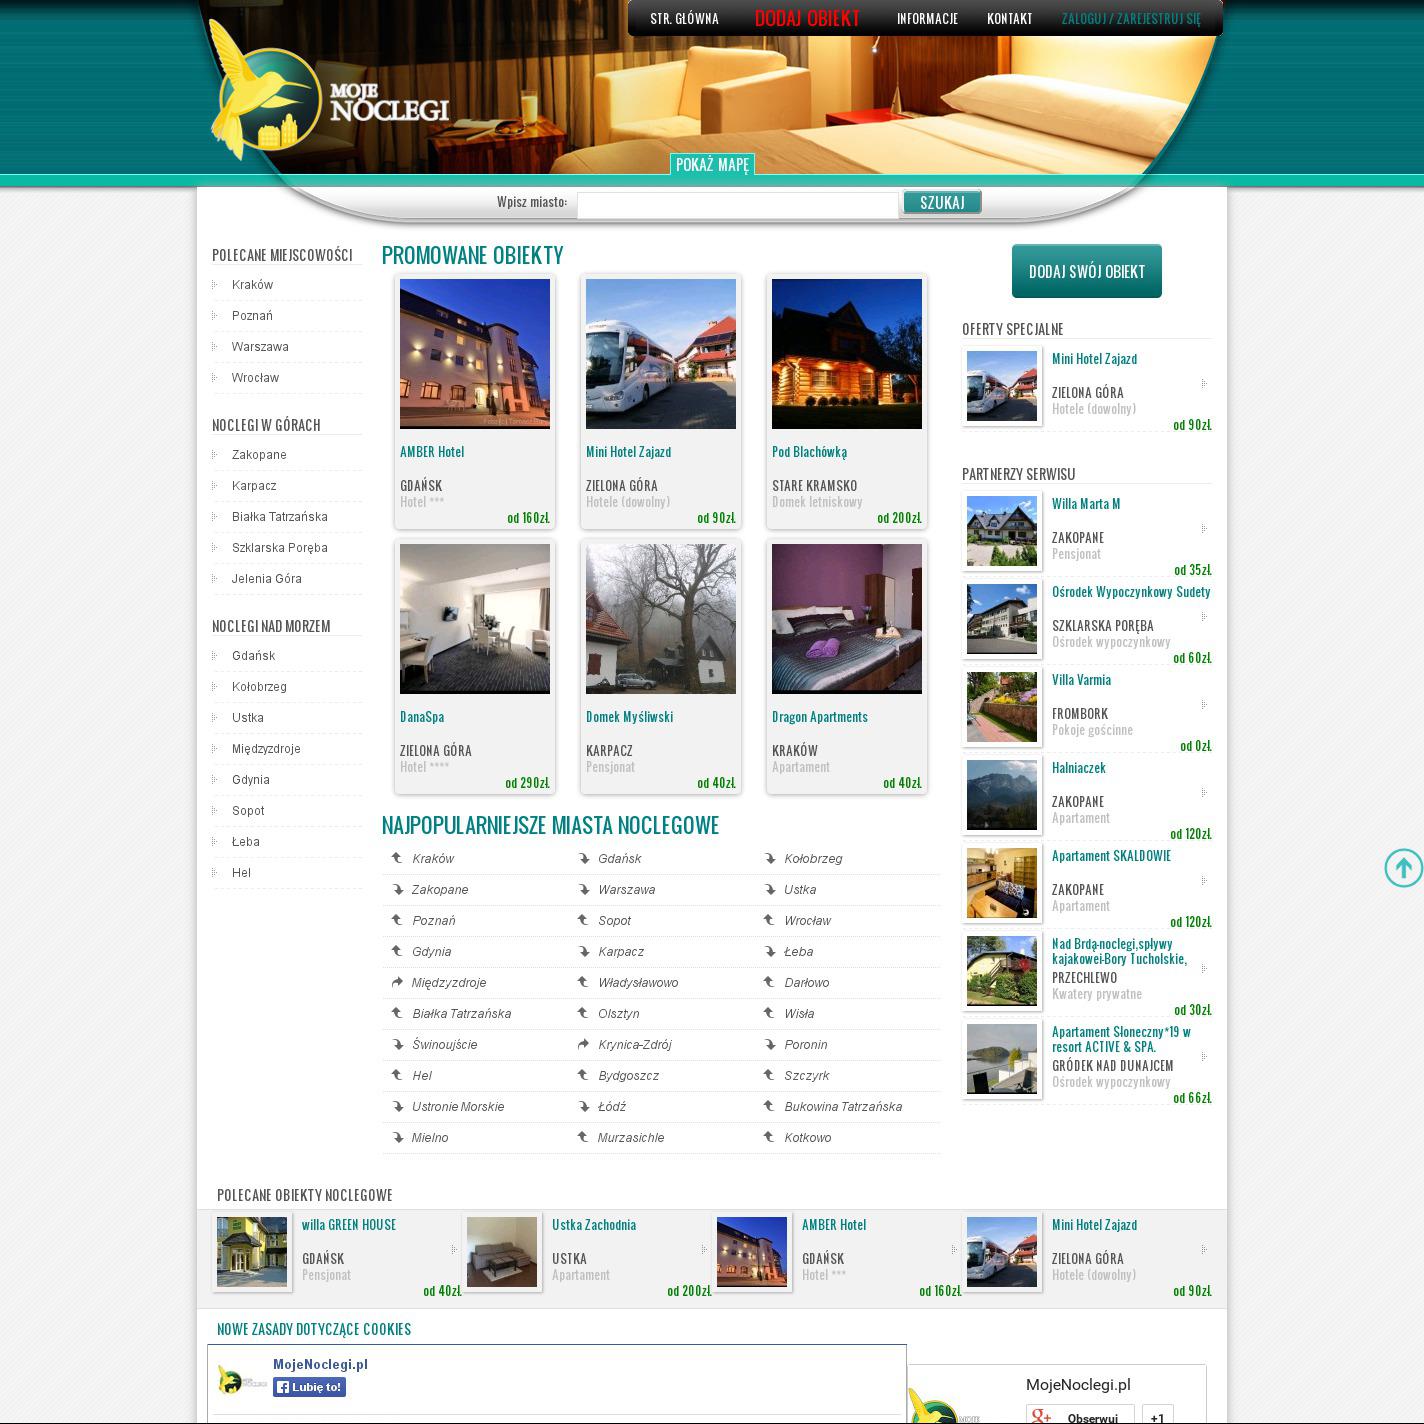Click the small arrow on Willa Marta M
This screenshot has width=1424, height=1424.
pyautogui.click(x=1203, y=528)
